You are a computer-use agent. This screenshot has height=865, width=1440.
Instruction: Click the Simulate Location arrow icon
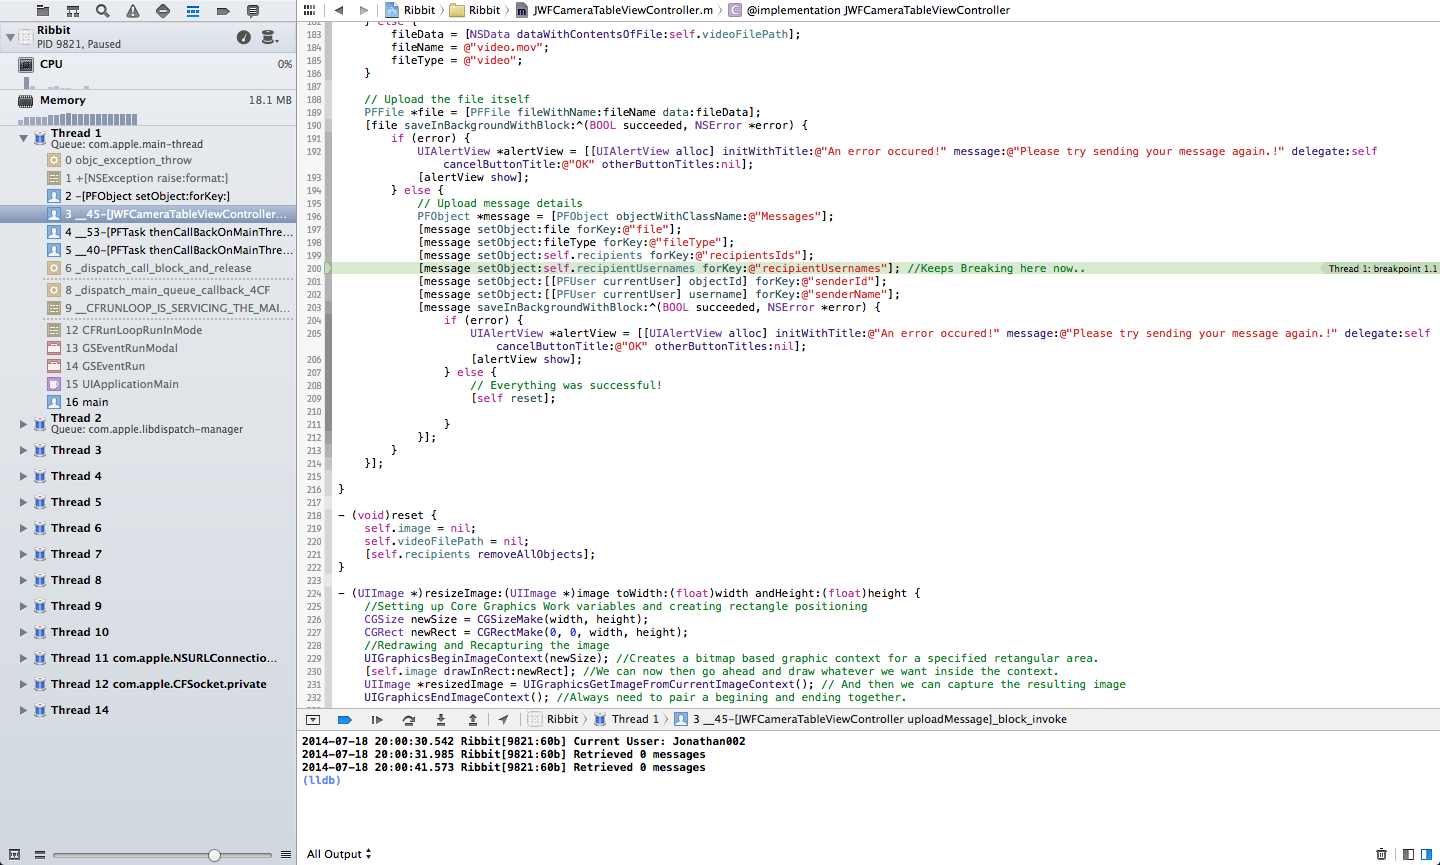(503, 720)
